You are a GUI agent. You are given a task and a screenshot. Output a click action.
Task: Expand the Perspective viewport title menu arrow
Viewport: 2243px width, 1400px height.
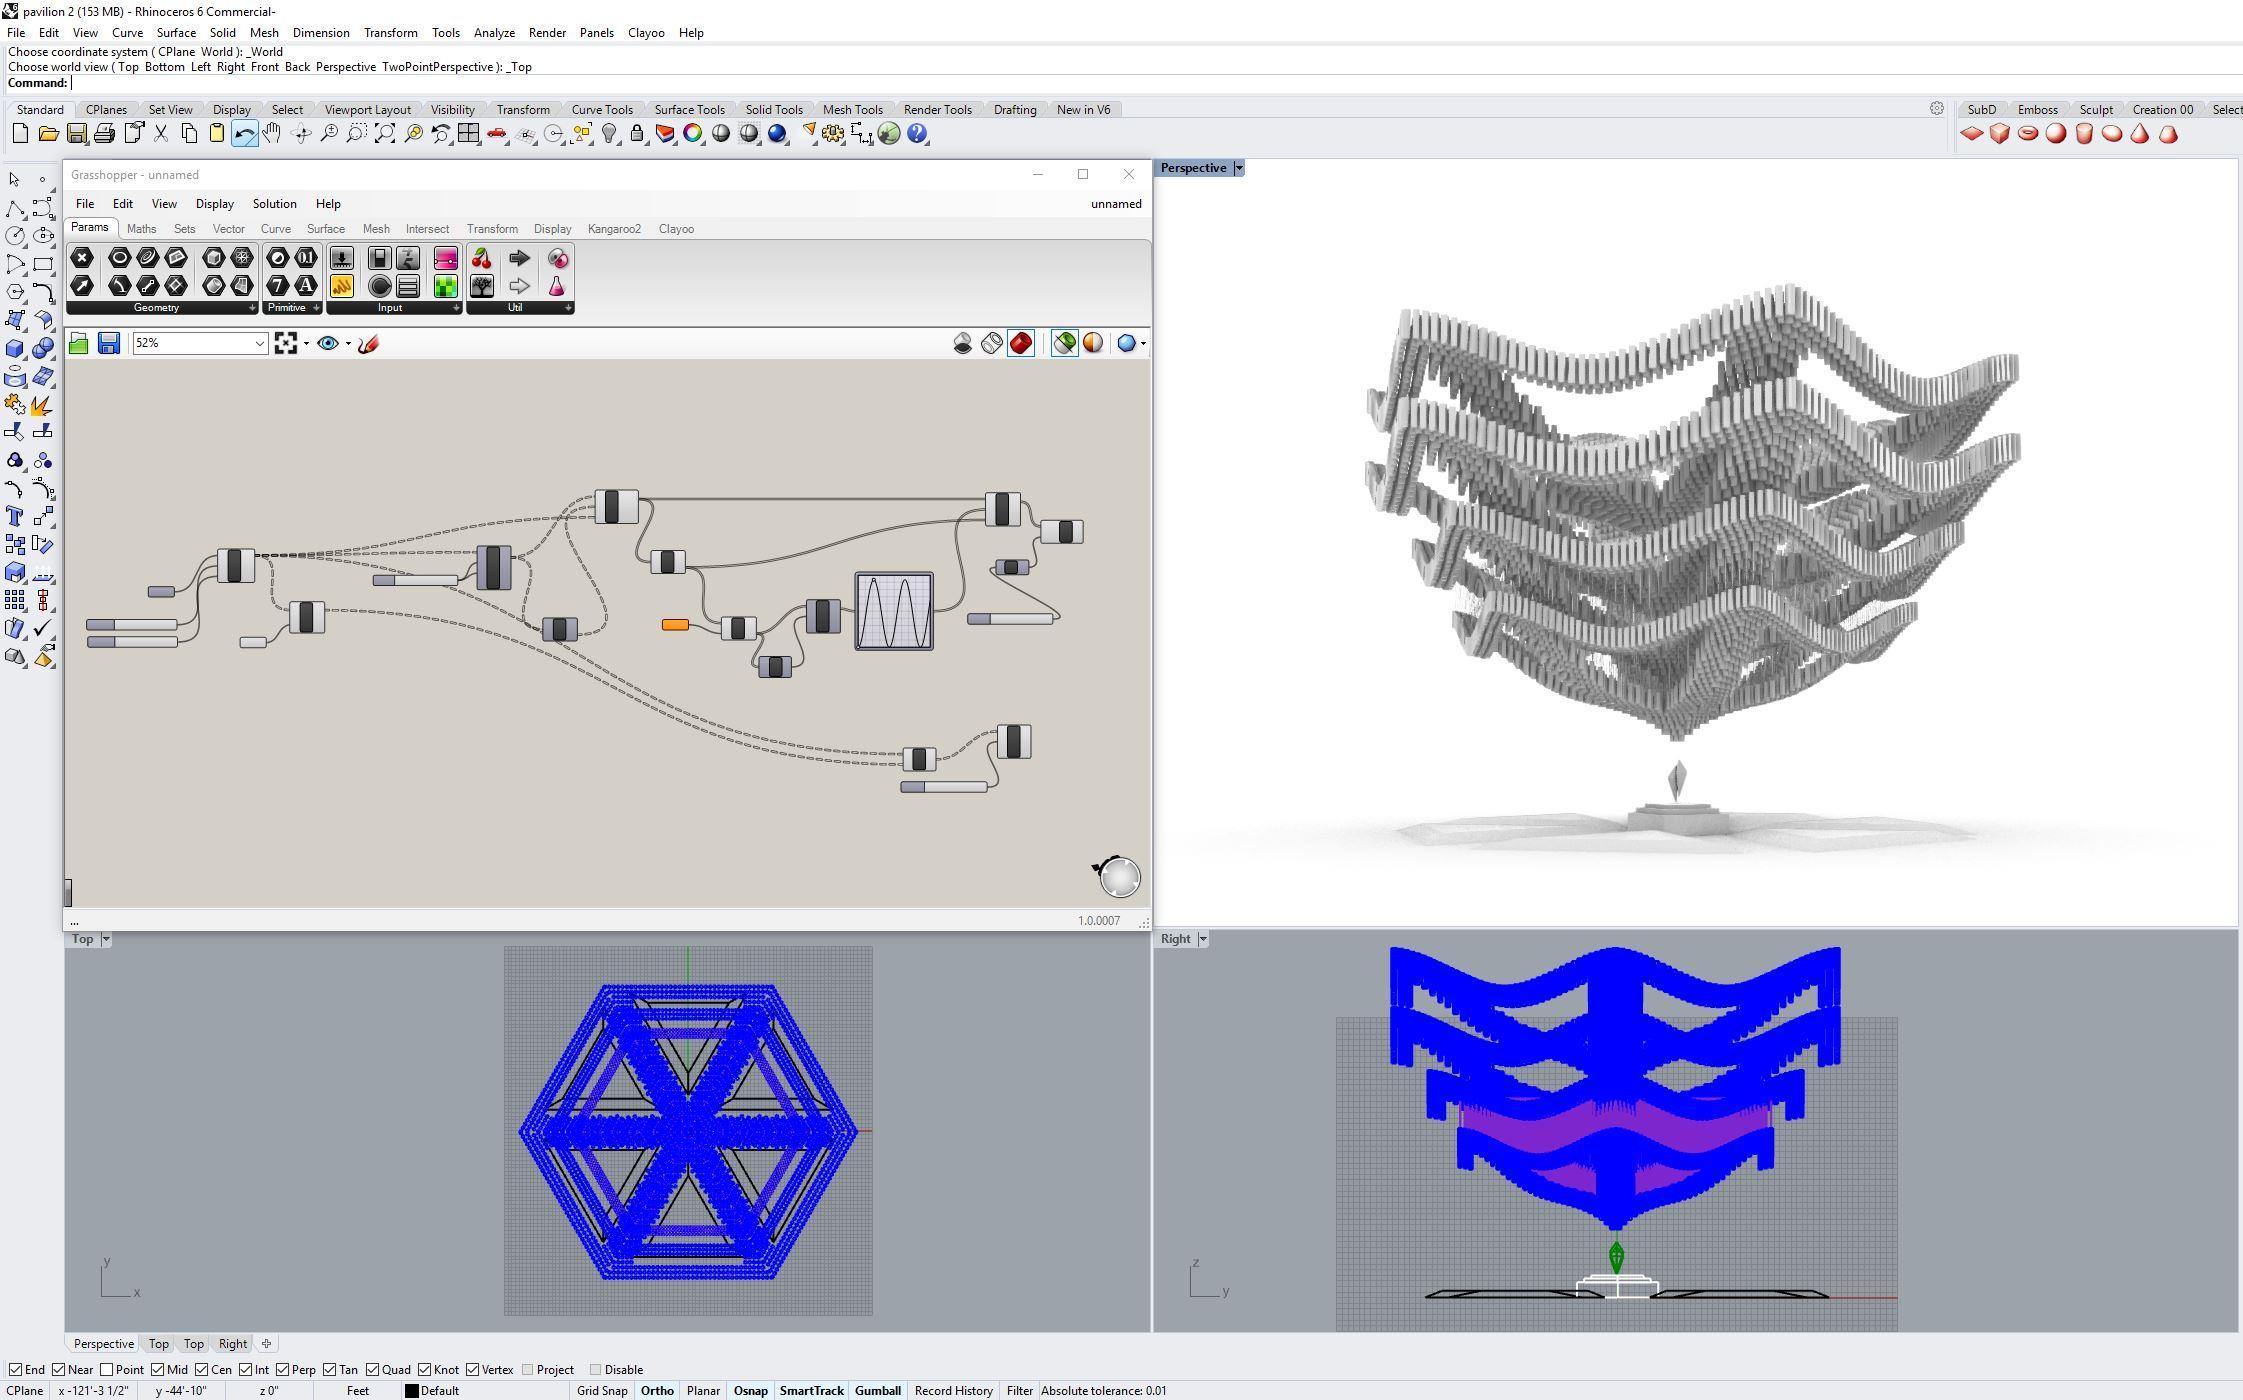(x=1238, y=168)
